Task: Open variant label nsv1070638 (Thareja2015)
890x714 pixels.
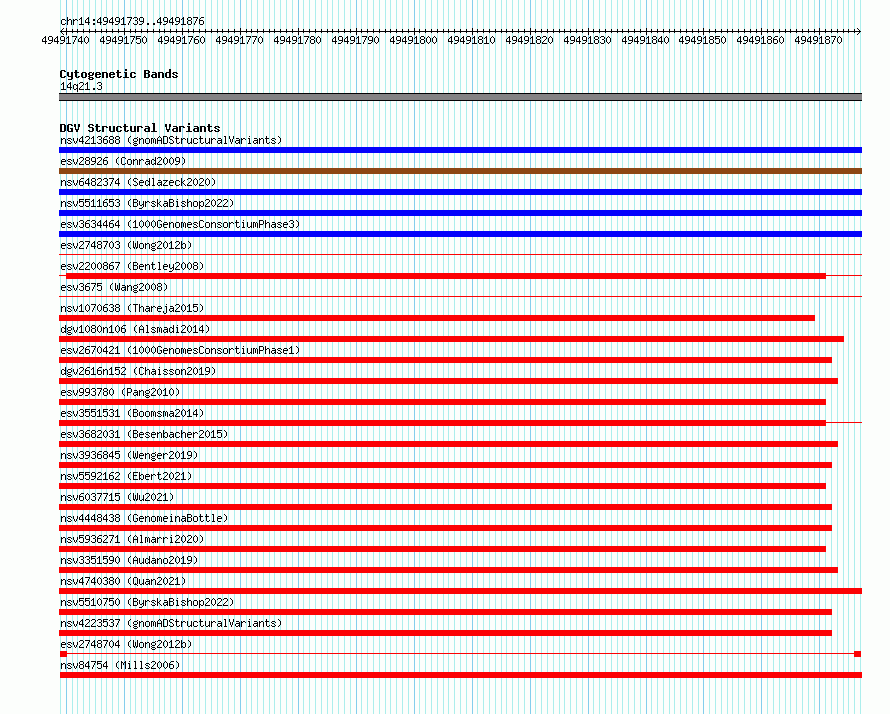Action: pos(132,308)
